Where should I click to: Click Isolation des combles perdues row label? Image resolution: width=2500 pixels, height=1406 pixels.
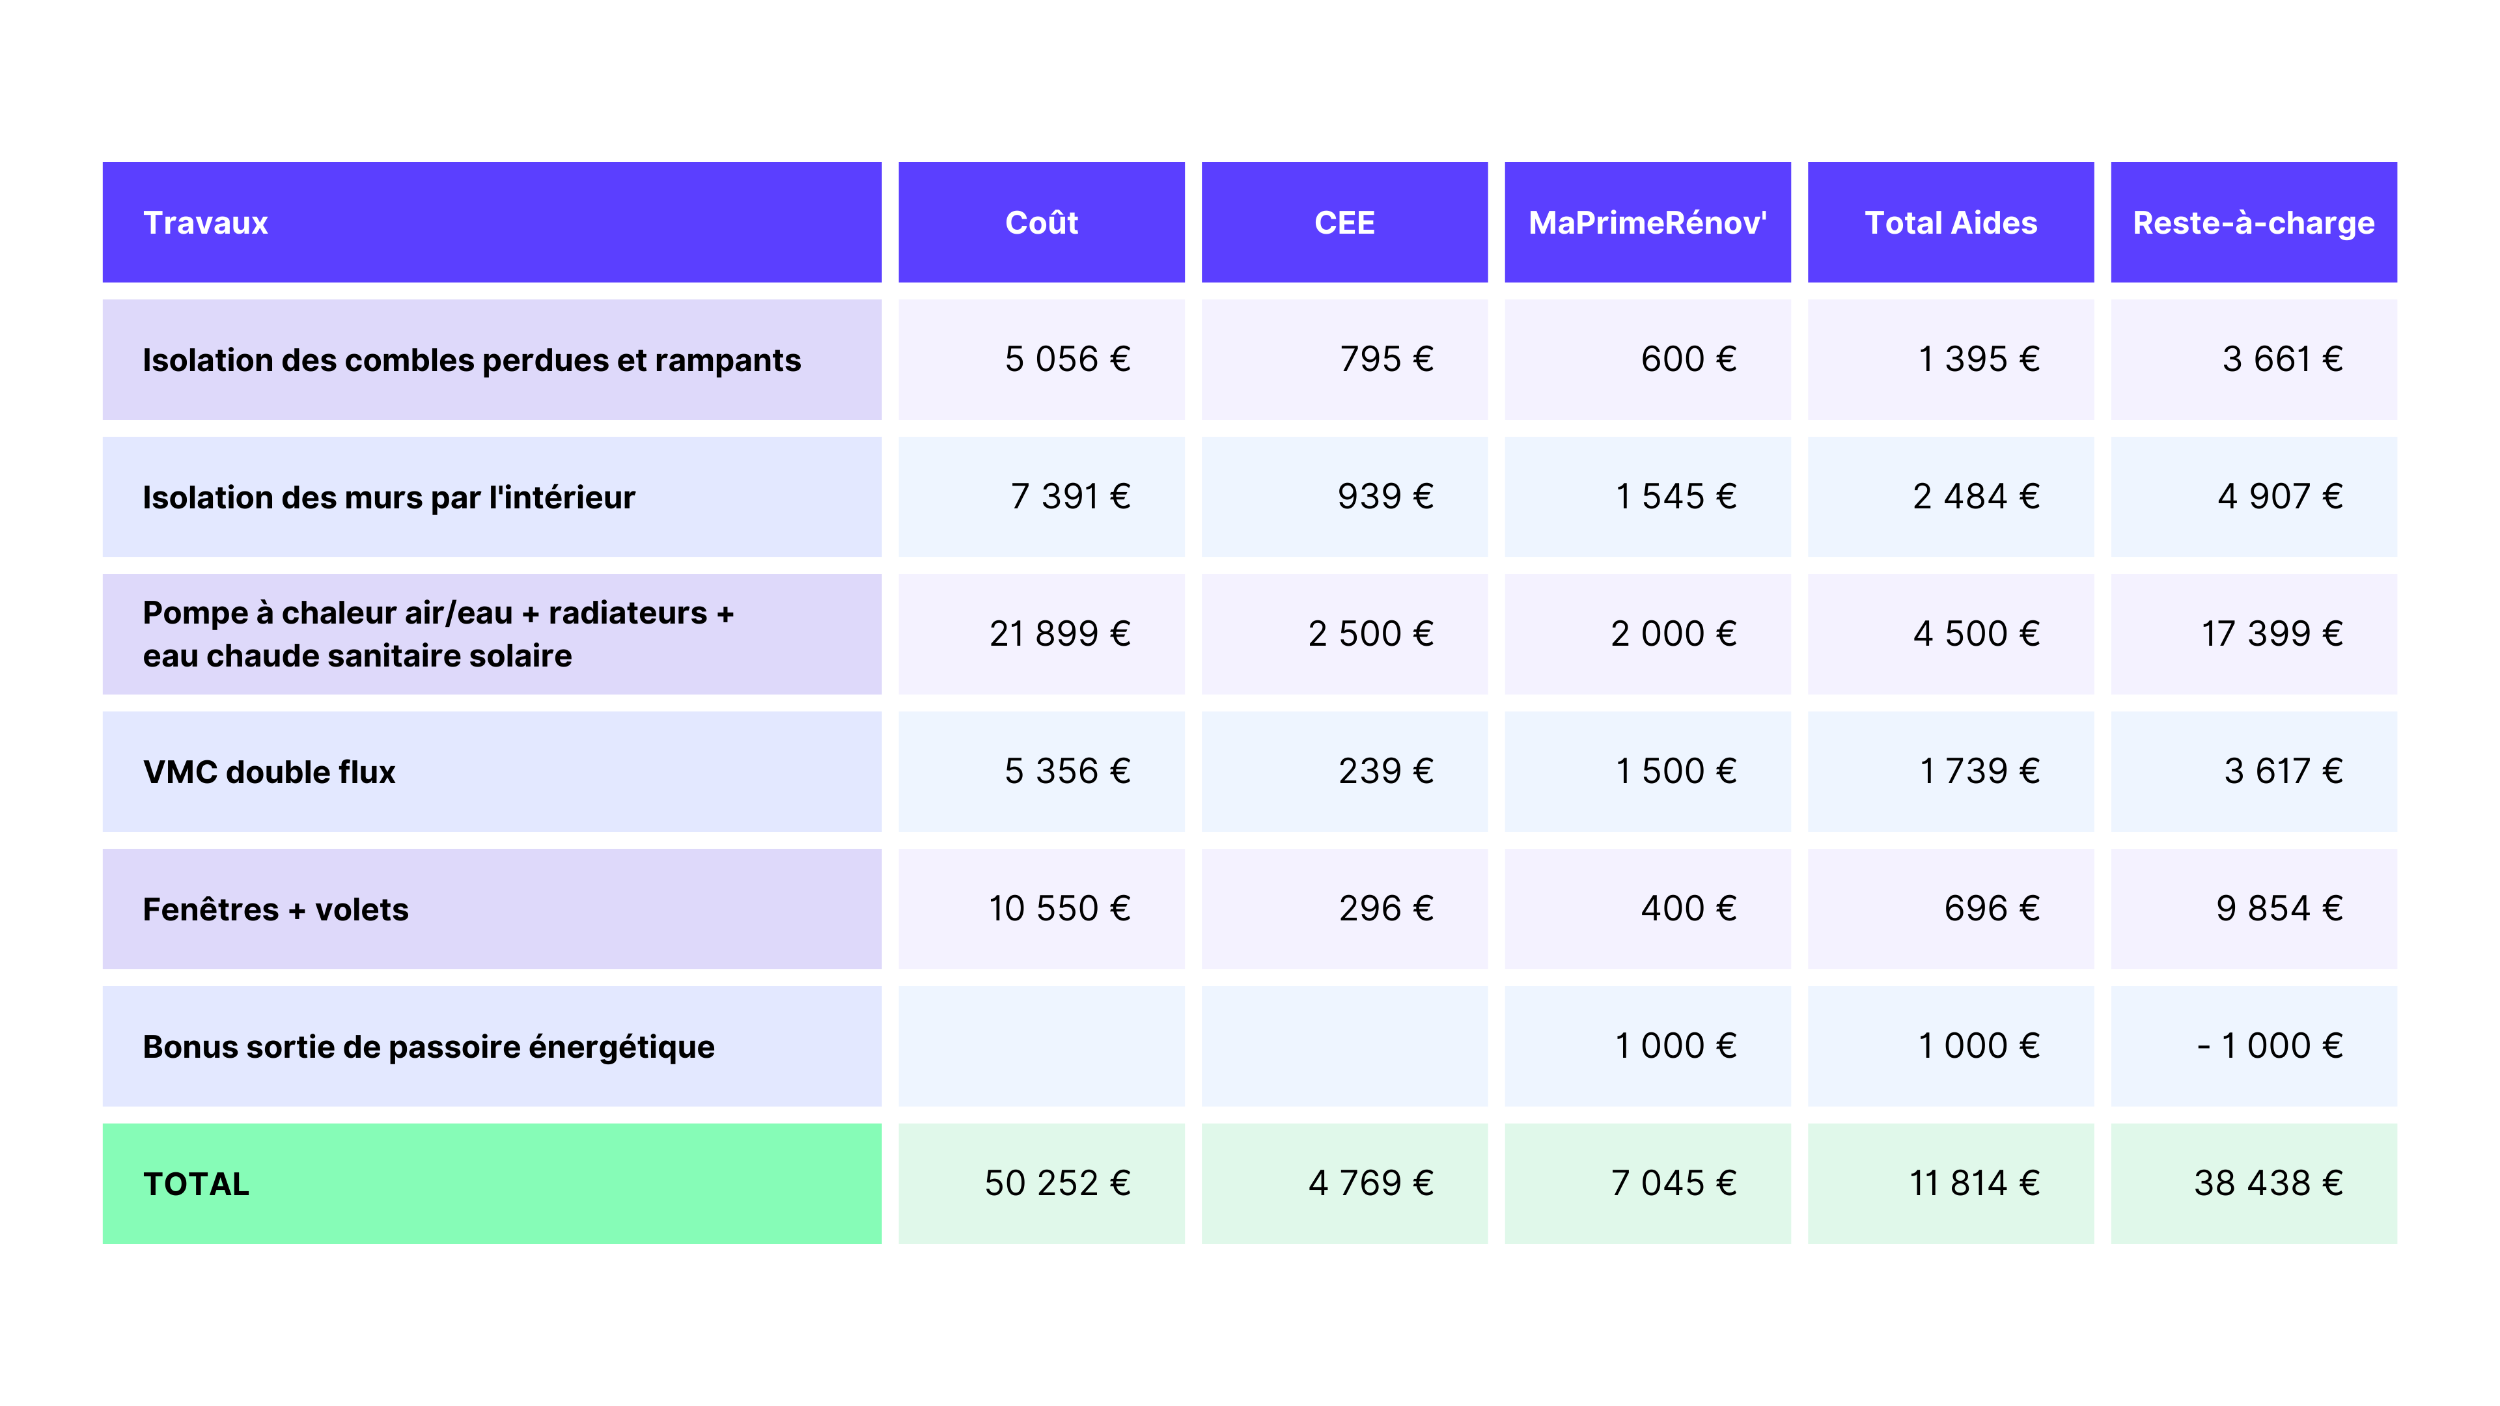click(x=492, y=359)
